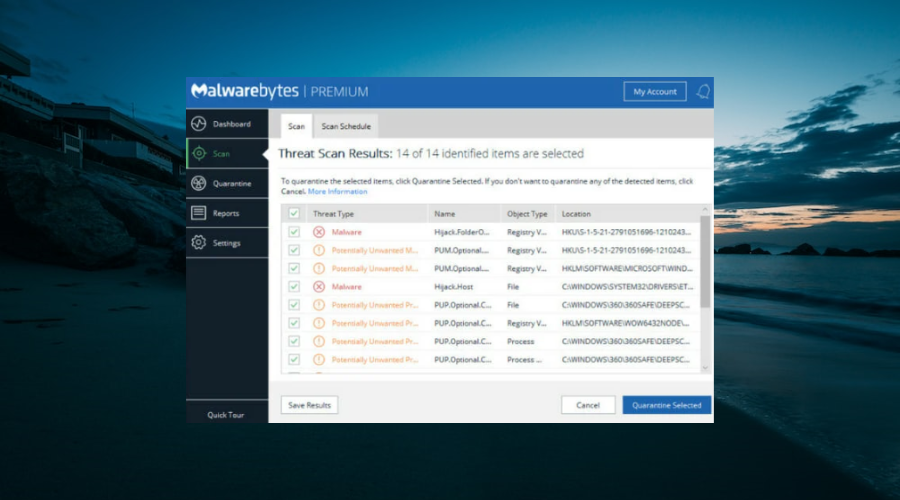Viewport: 900px width, 500px height.
Task: Open the More Information link
Action: coord(338,191)
